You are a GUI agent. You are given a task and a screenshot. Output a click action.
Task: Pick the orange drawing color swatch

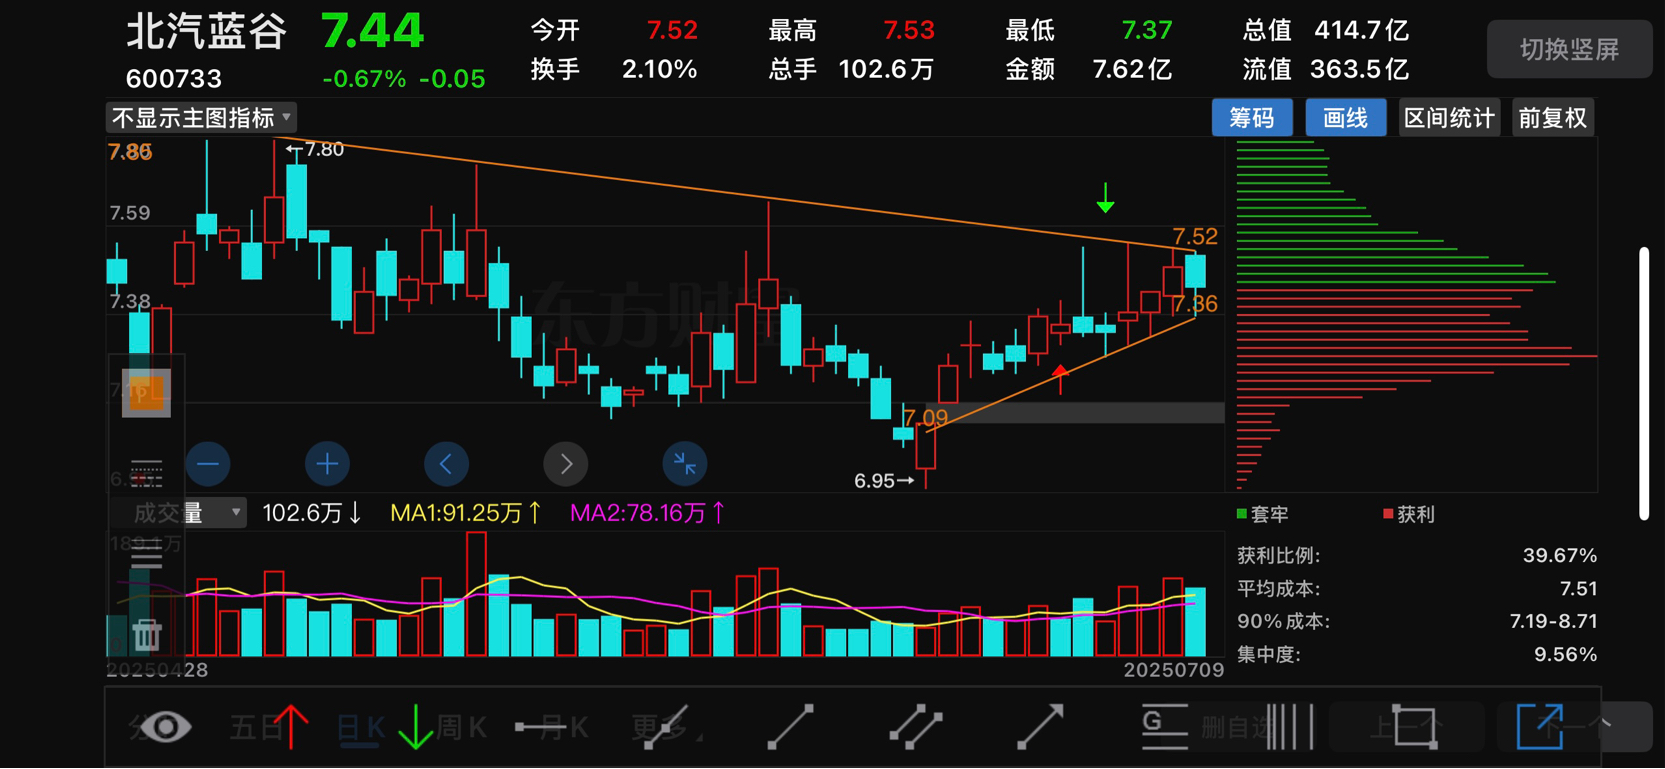point(146,392)
